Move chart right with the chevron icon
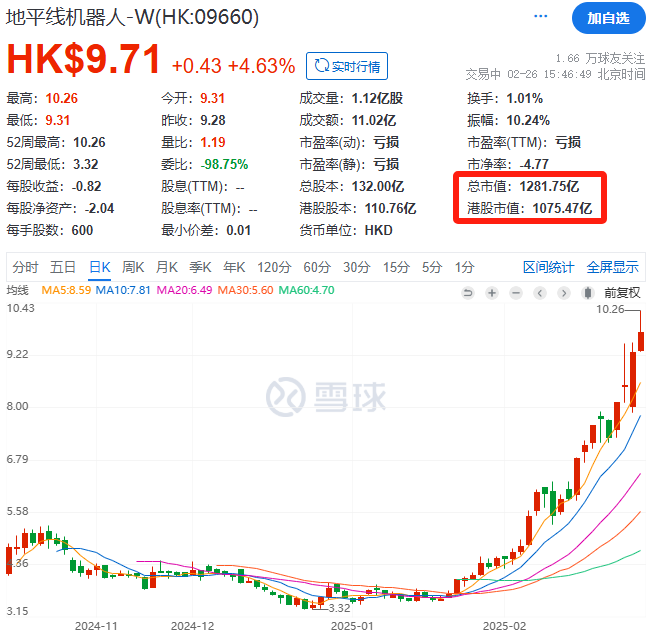The height and width of the screenshot is (634, 652). [x=564, y=293]
